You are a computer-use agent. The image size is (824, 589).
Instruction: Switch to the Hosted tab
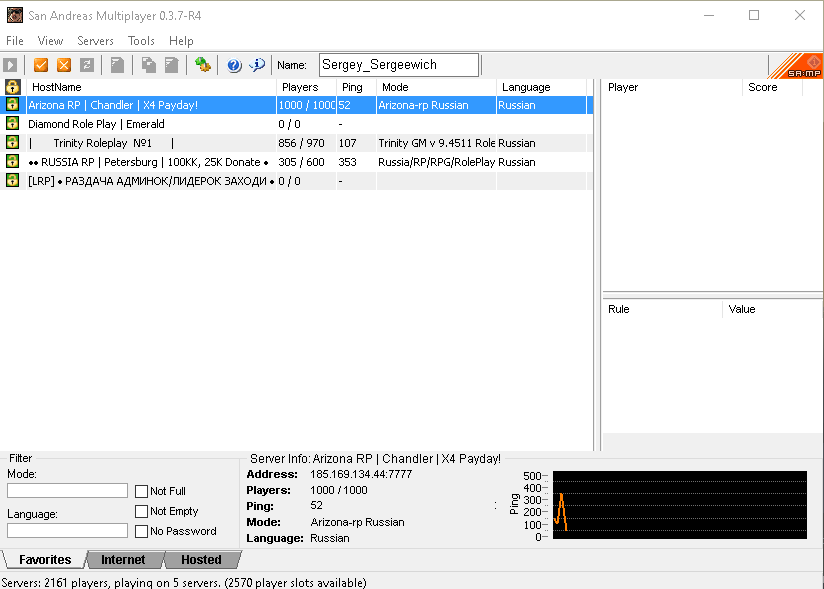point(201,560)
